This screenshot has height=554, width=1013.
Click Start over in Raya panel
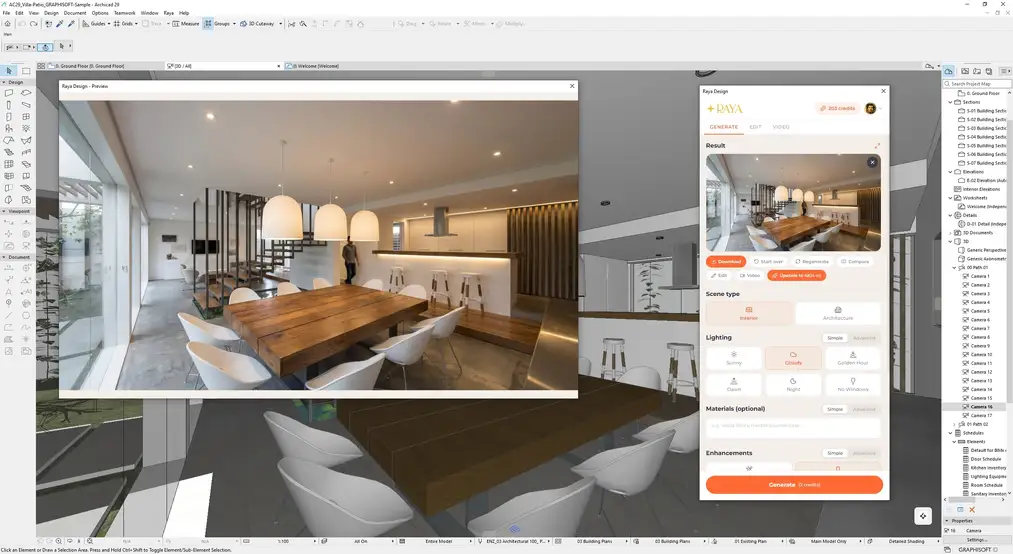pos(768,262)
